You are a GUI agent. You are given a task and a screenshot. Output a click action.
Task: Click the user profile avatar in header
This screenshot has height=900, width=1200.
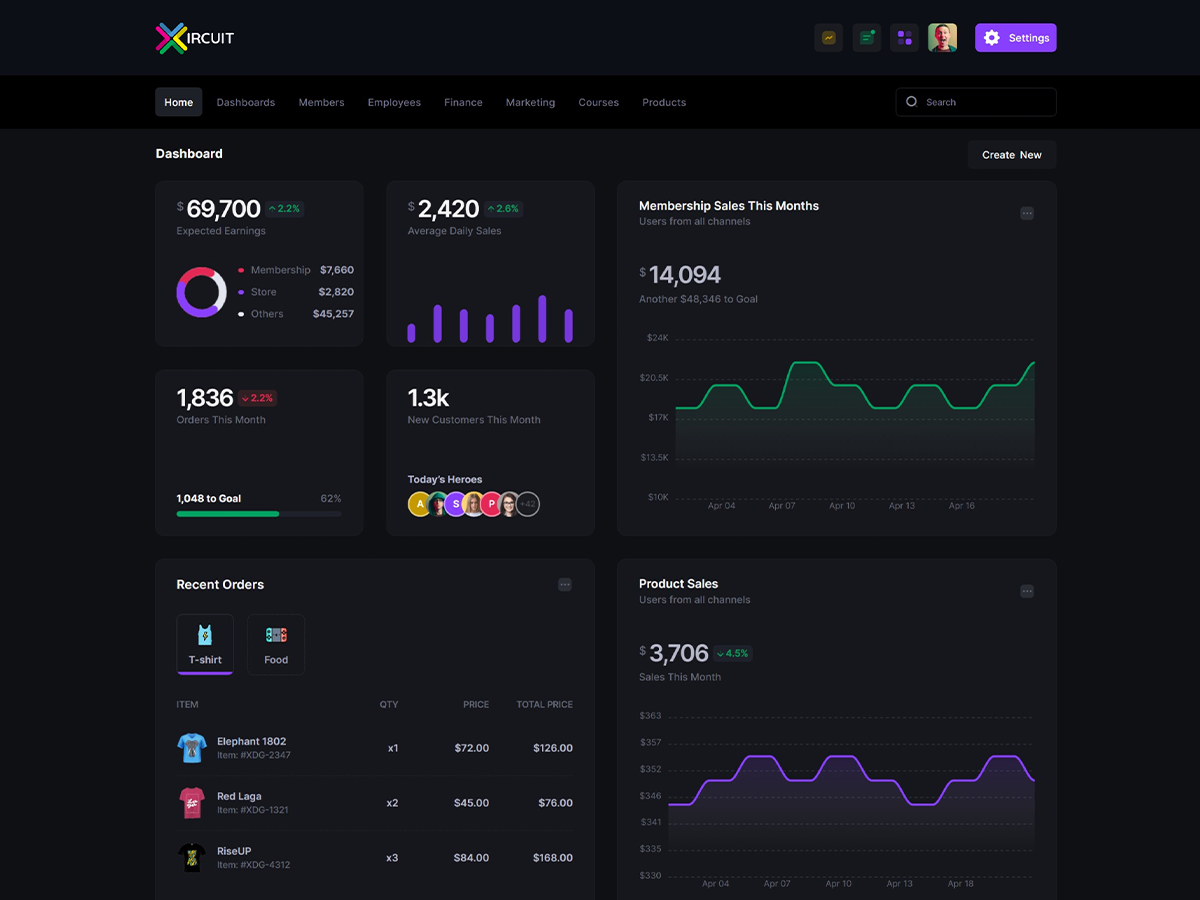pyautogui.click(x=942, y=38)
